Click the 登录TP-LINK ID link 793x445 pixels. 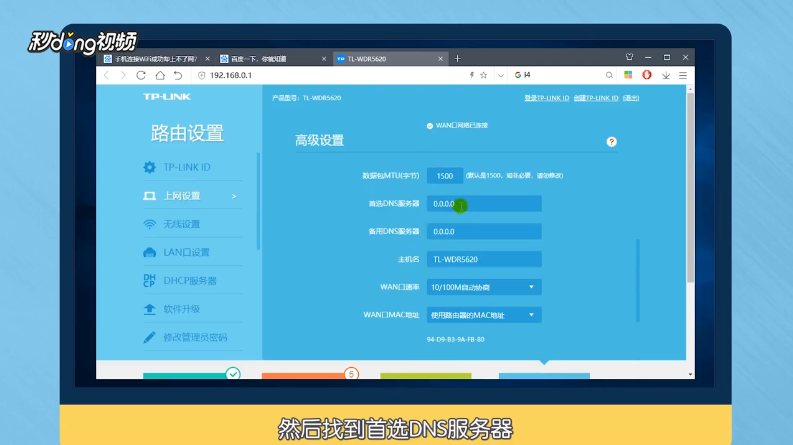547,98
